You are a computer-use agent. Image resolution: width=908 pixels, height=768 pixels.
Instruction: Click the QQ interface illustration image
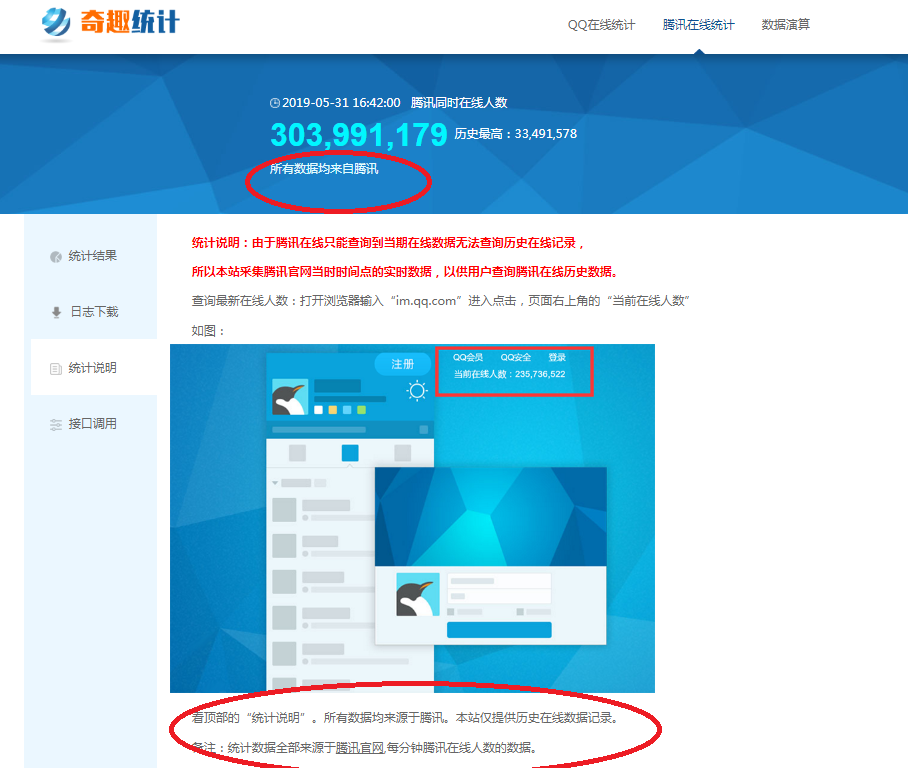pyautogui.click(x=412, y=518)
